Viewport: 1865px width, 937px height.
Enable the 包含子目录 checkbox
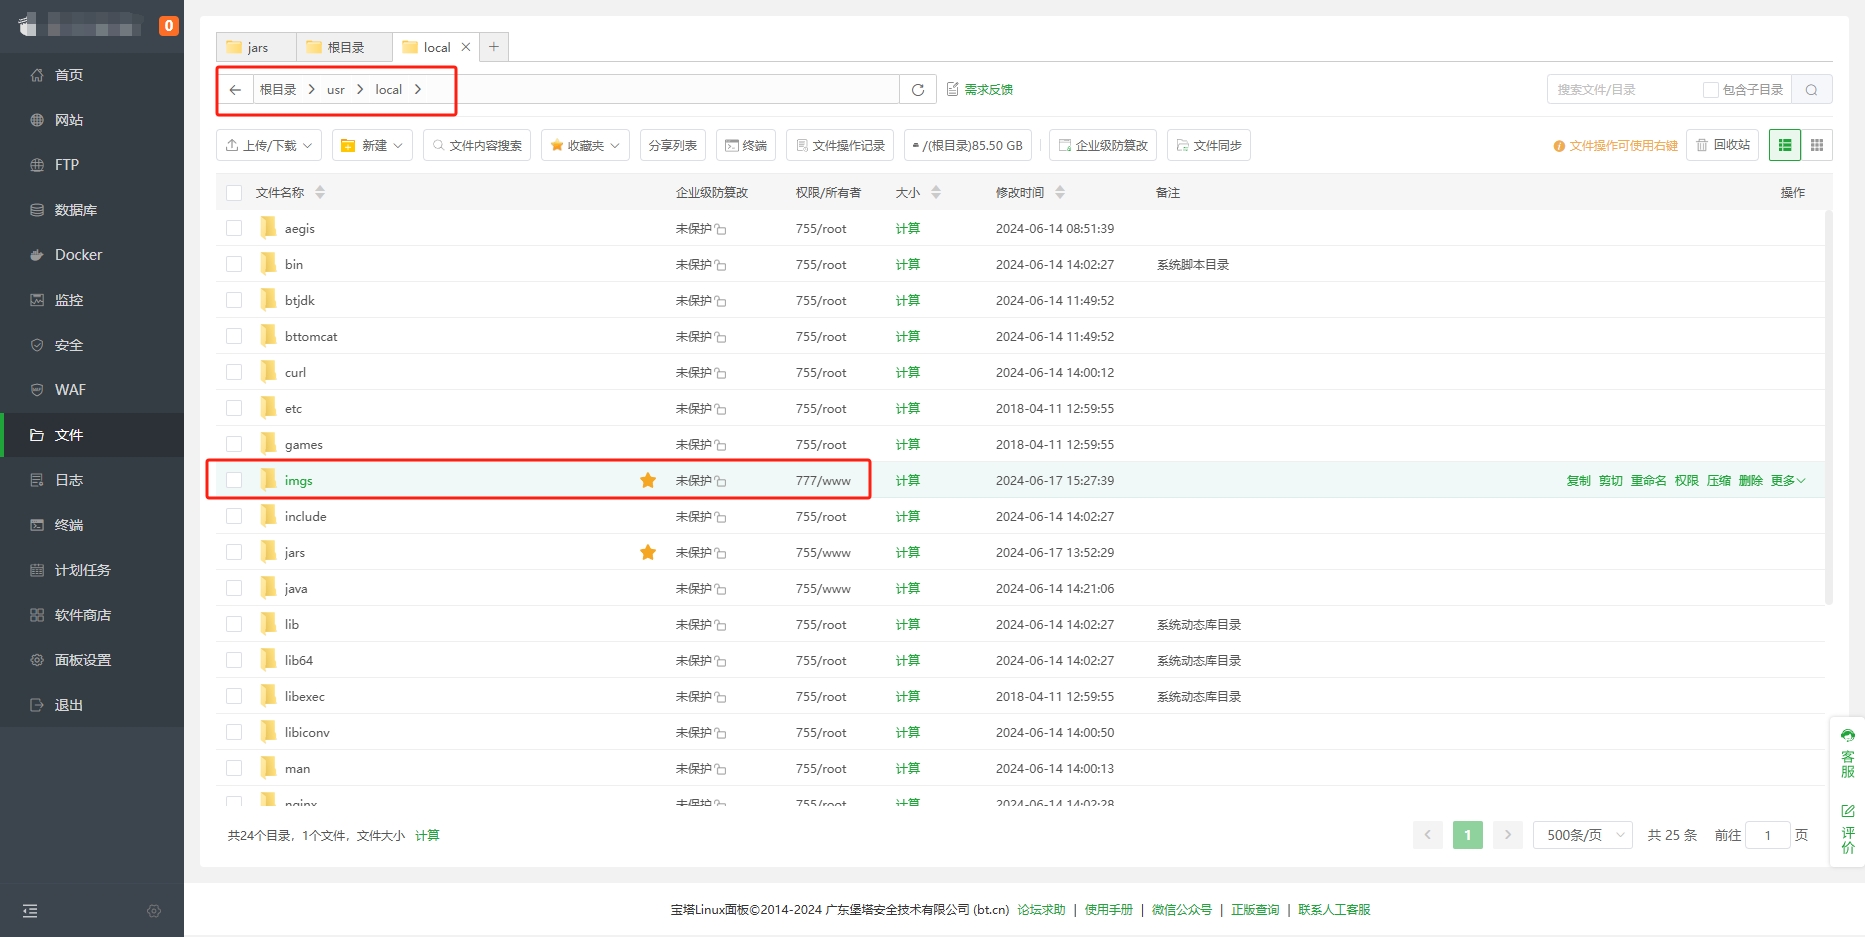click(x=1711, y=90)
